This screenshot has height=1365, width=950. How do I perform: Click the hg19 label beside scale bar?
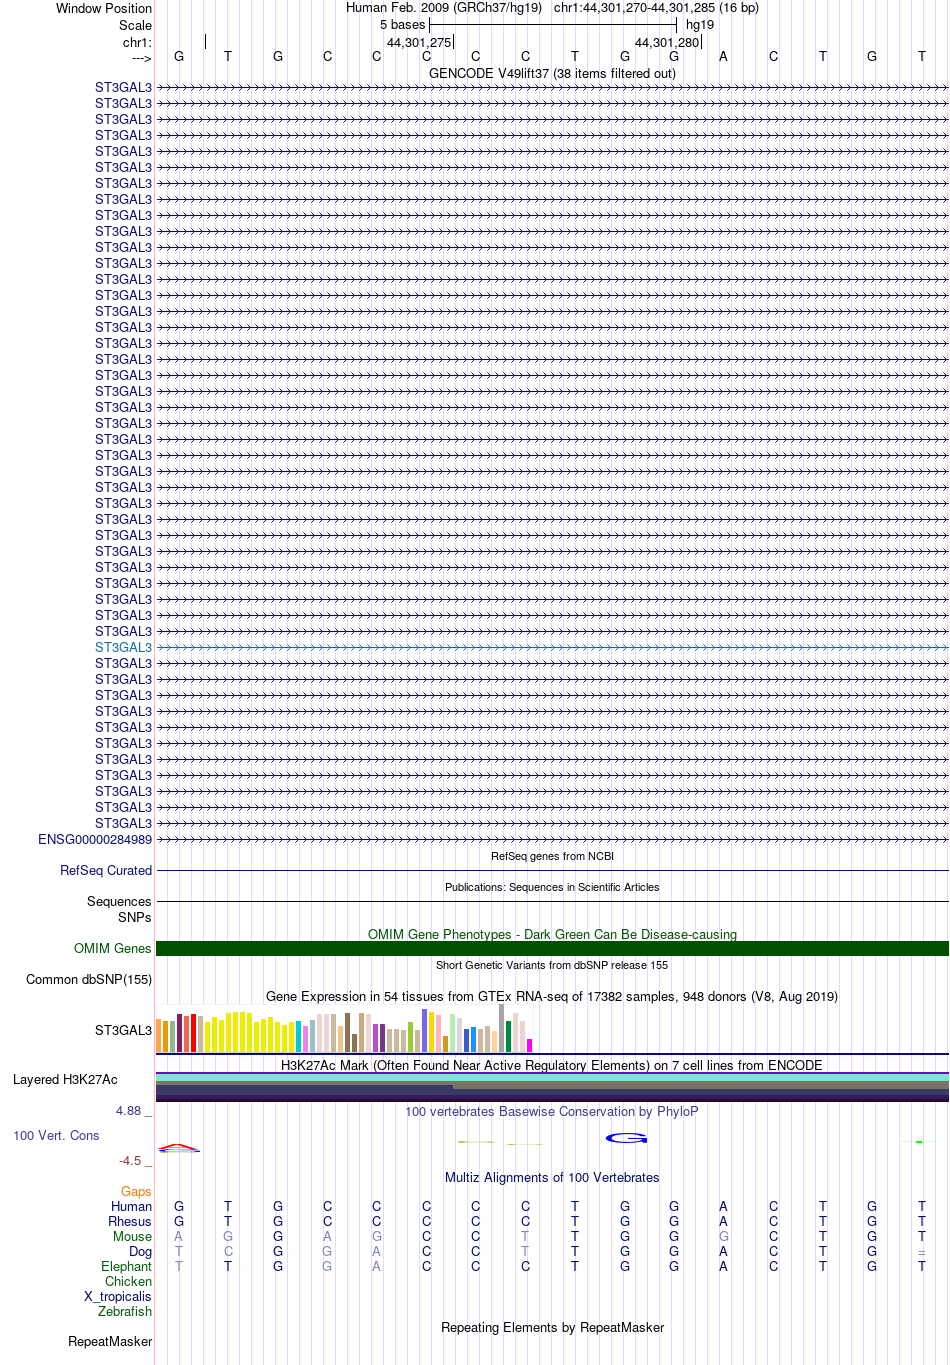pyautogui.click(x=700, y=24)
